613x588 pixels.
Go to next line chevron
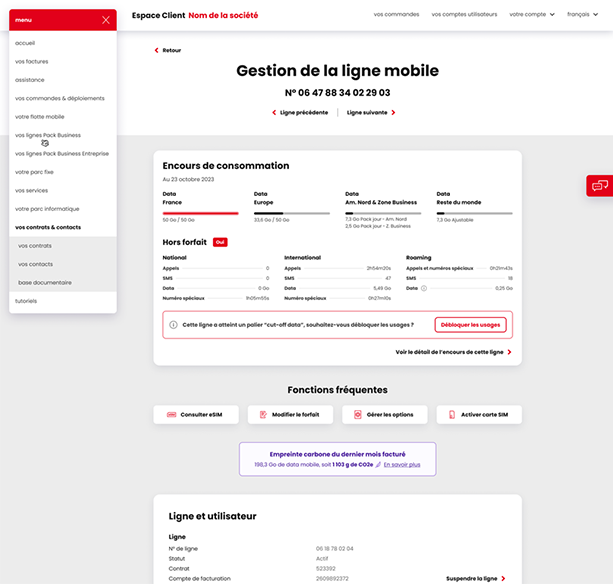click(393, 113)
